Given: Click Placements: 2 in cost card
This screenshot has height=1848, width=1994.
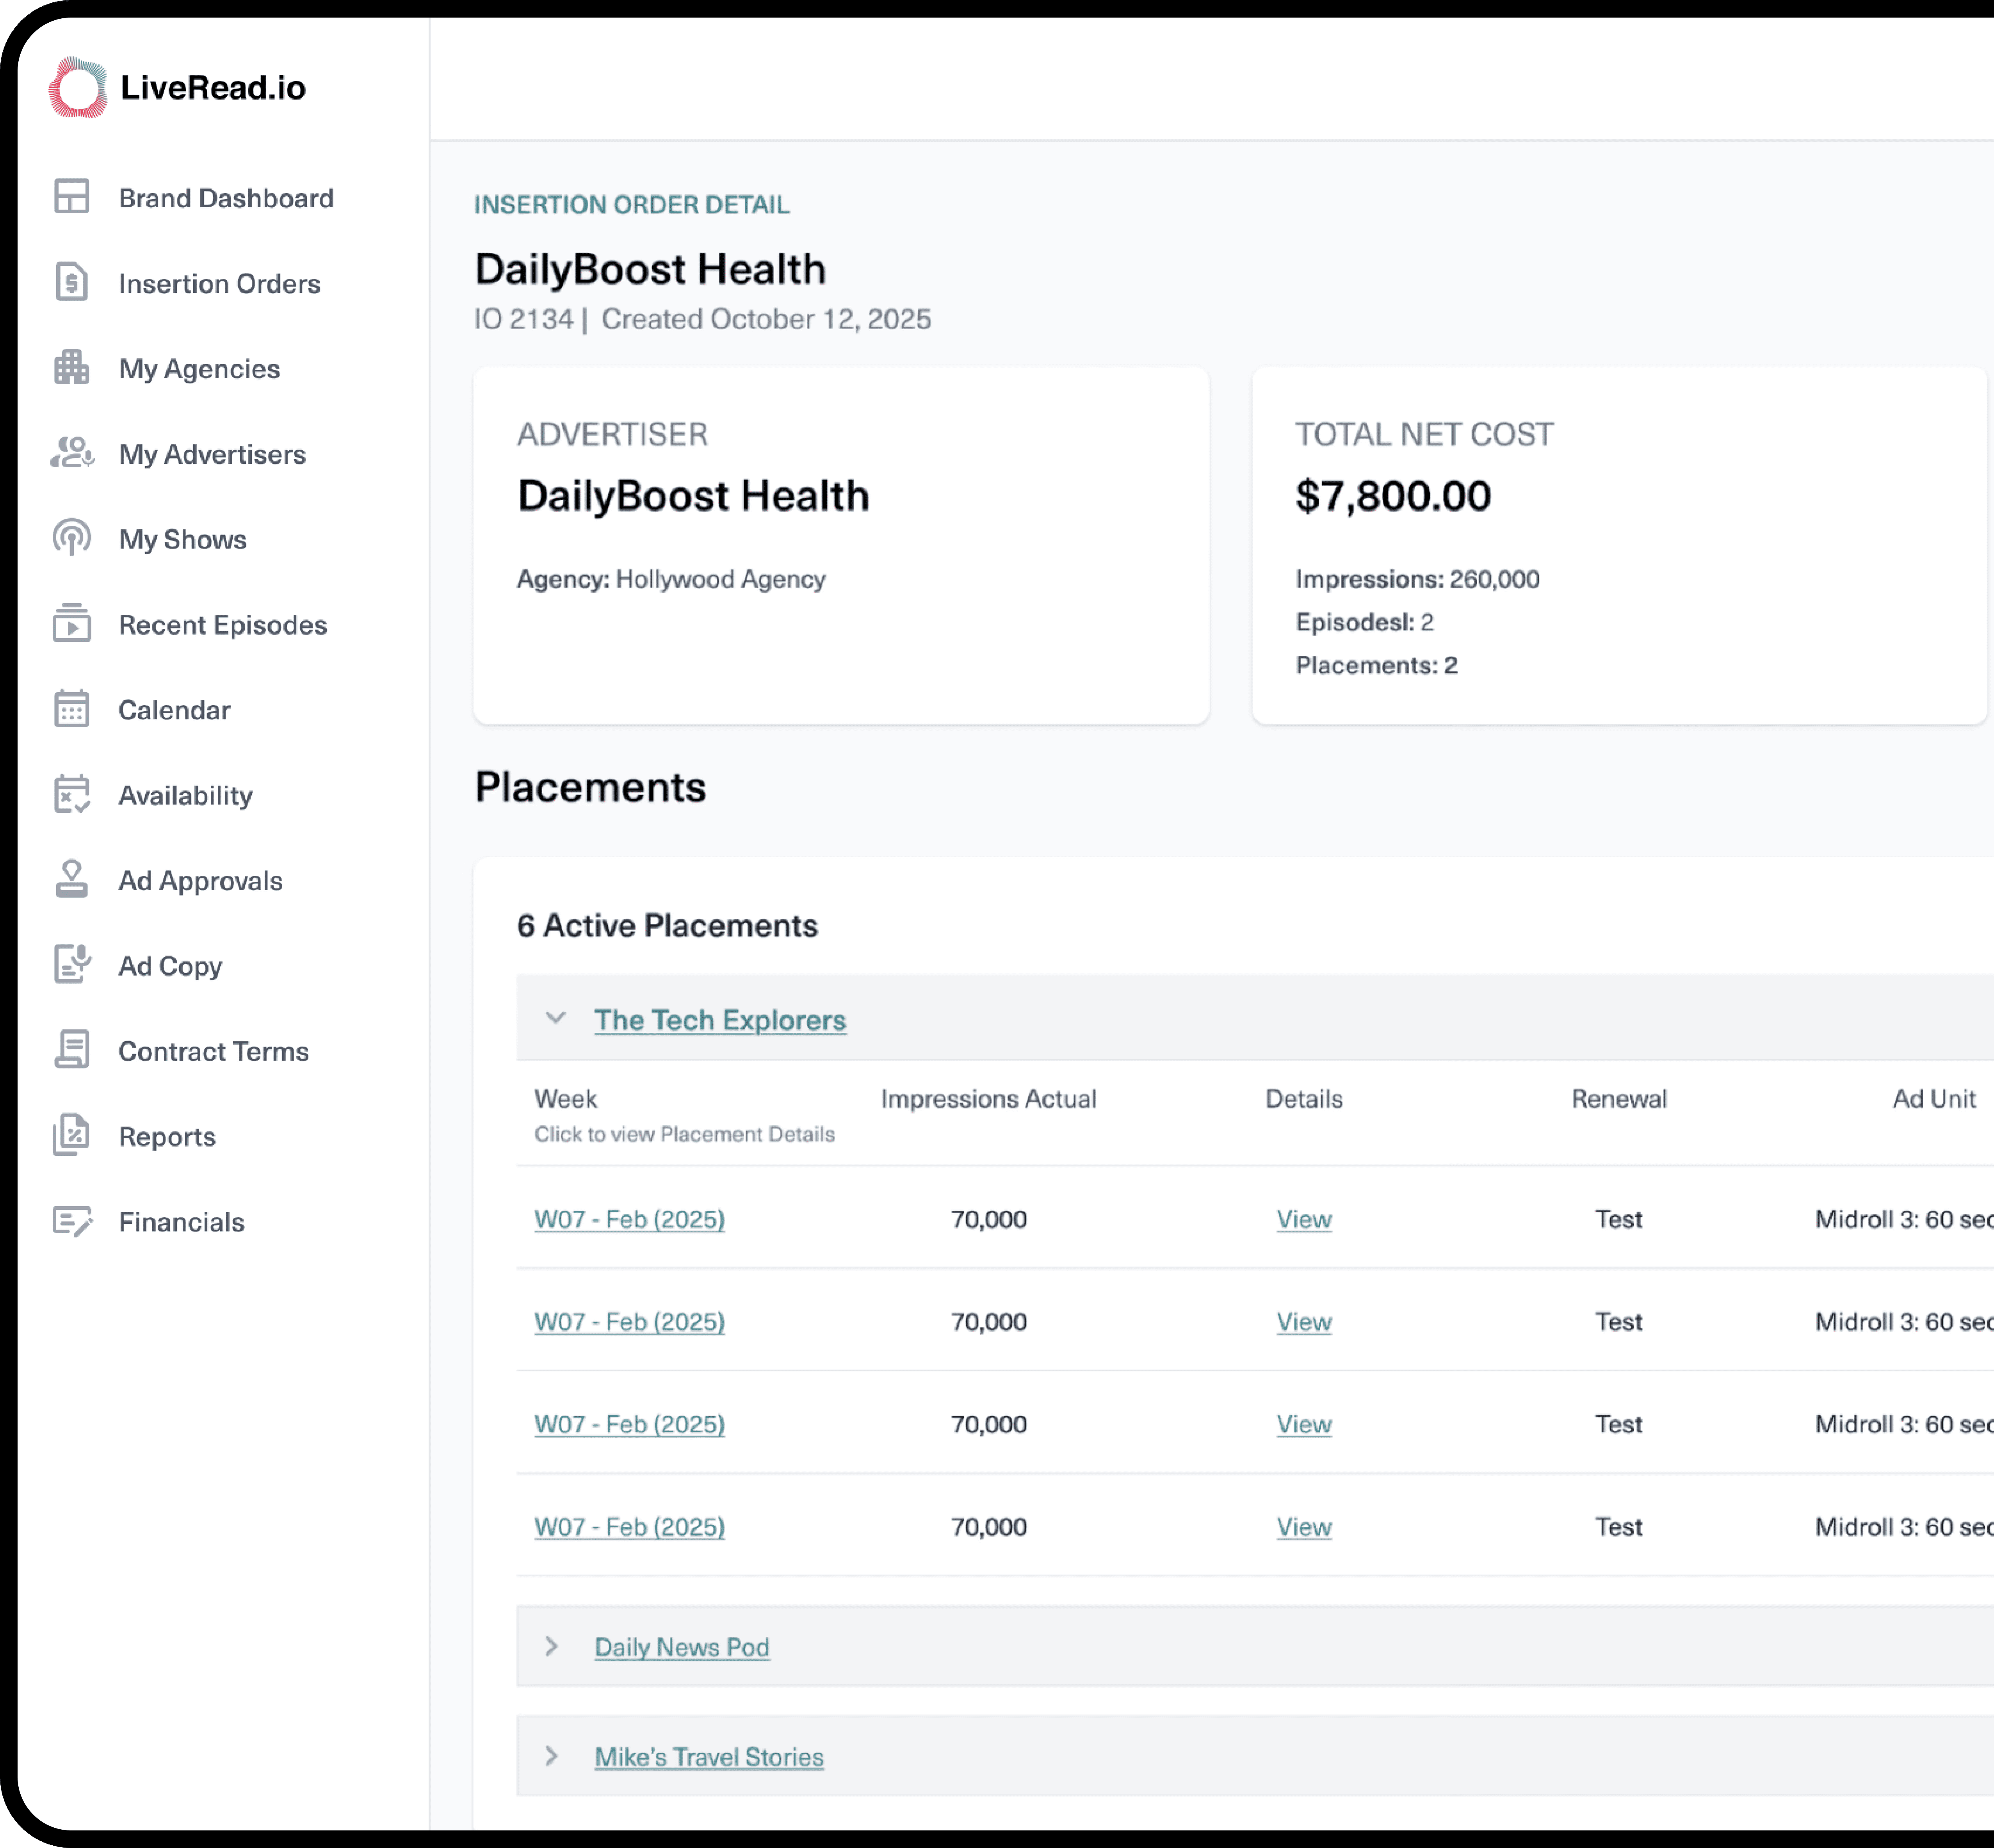Looking at the screenshot, I should 1376,665.
